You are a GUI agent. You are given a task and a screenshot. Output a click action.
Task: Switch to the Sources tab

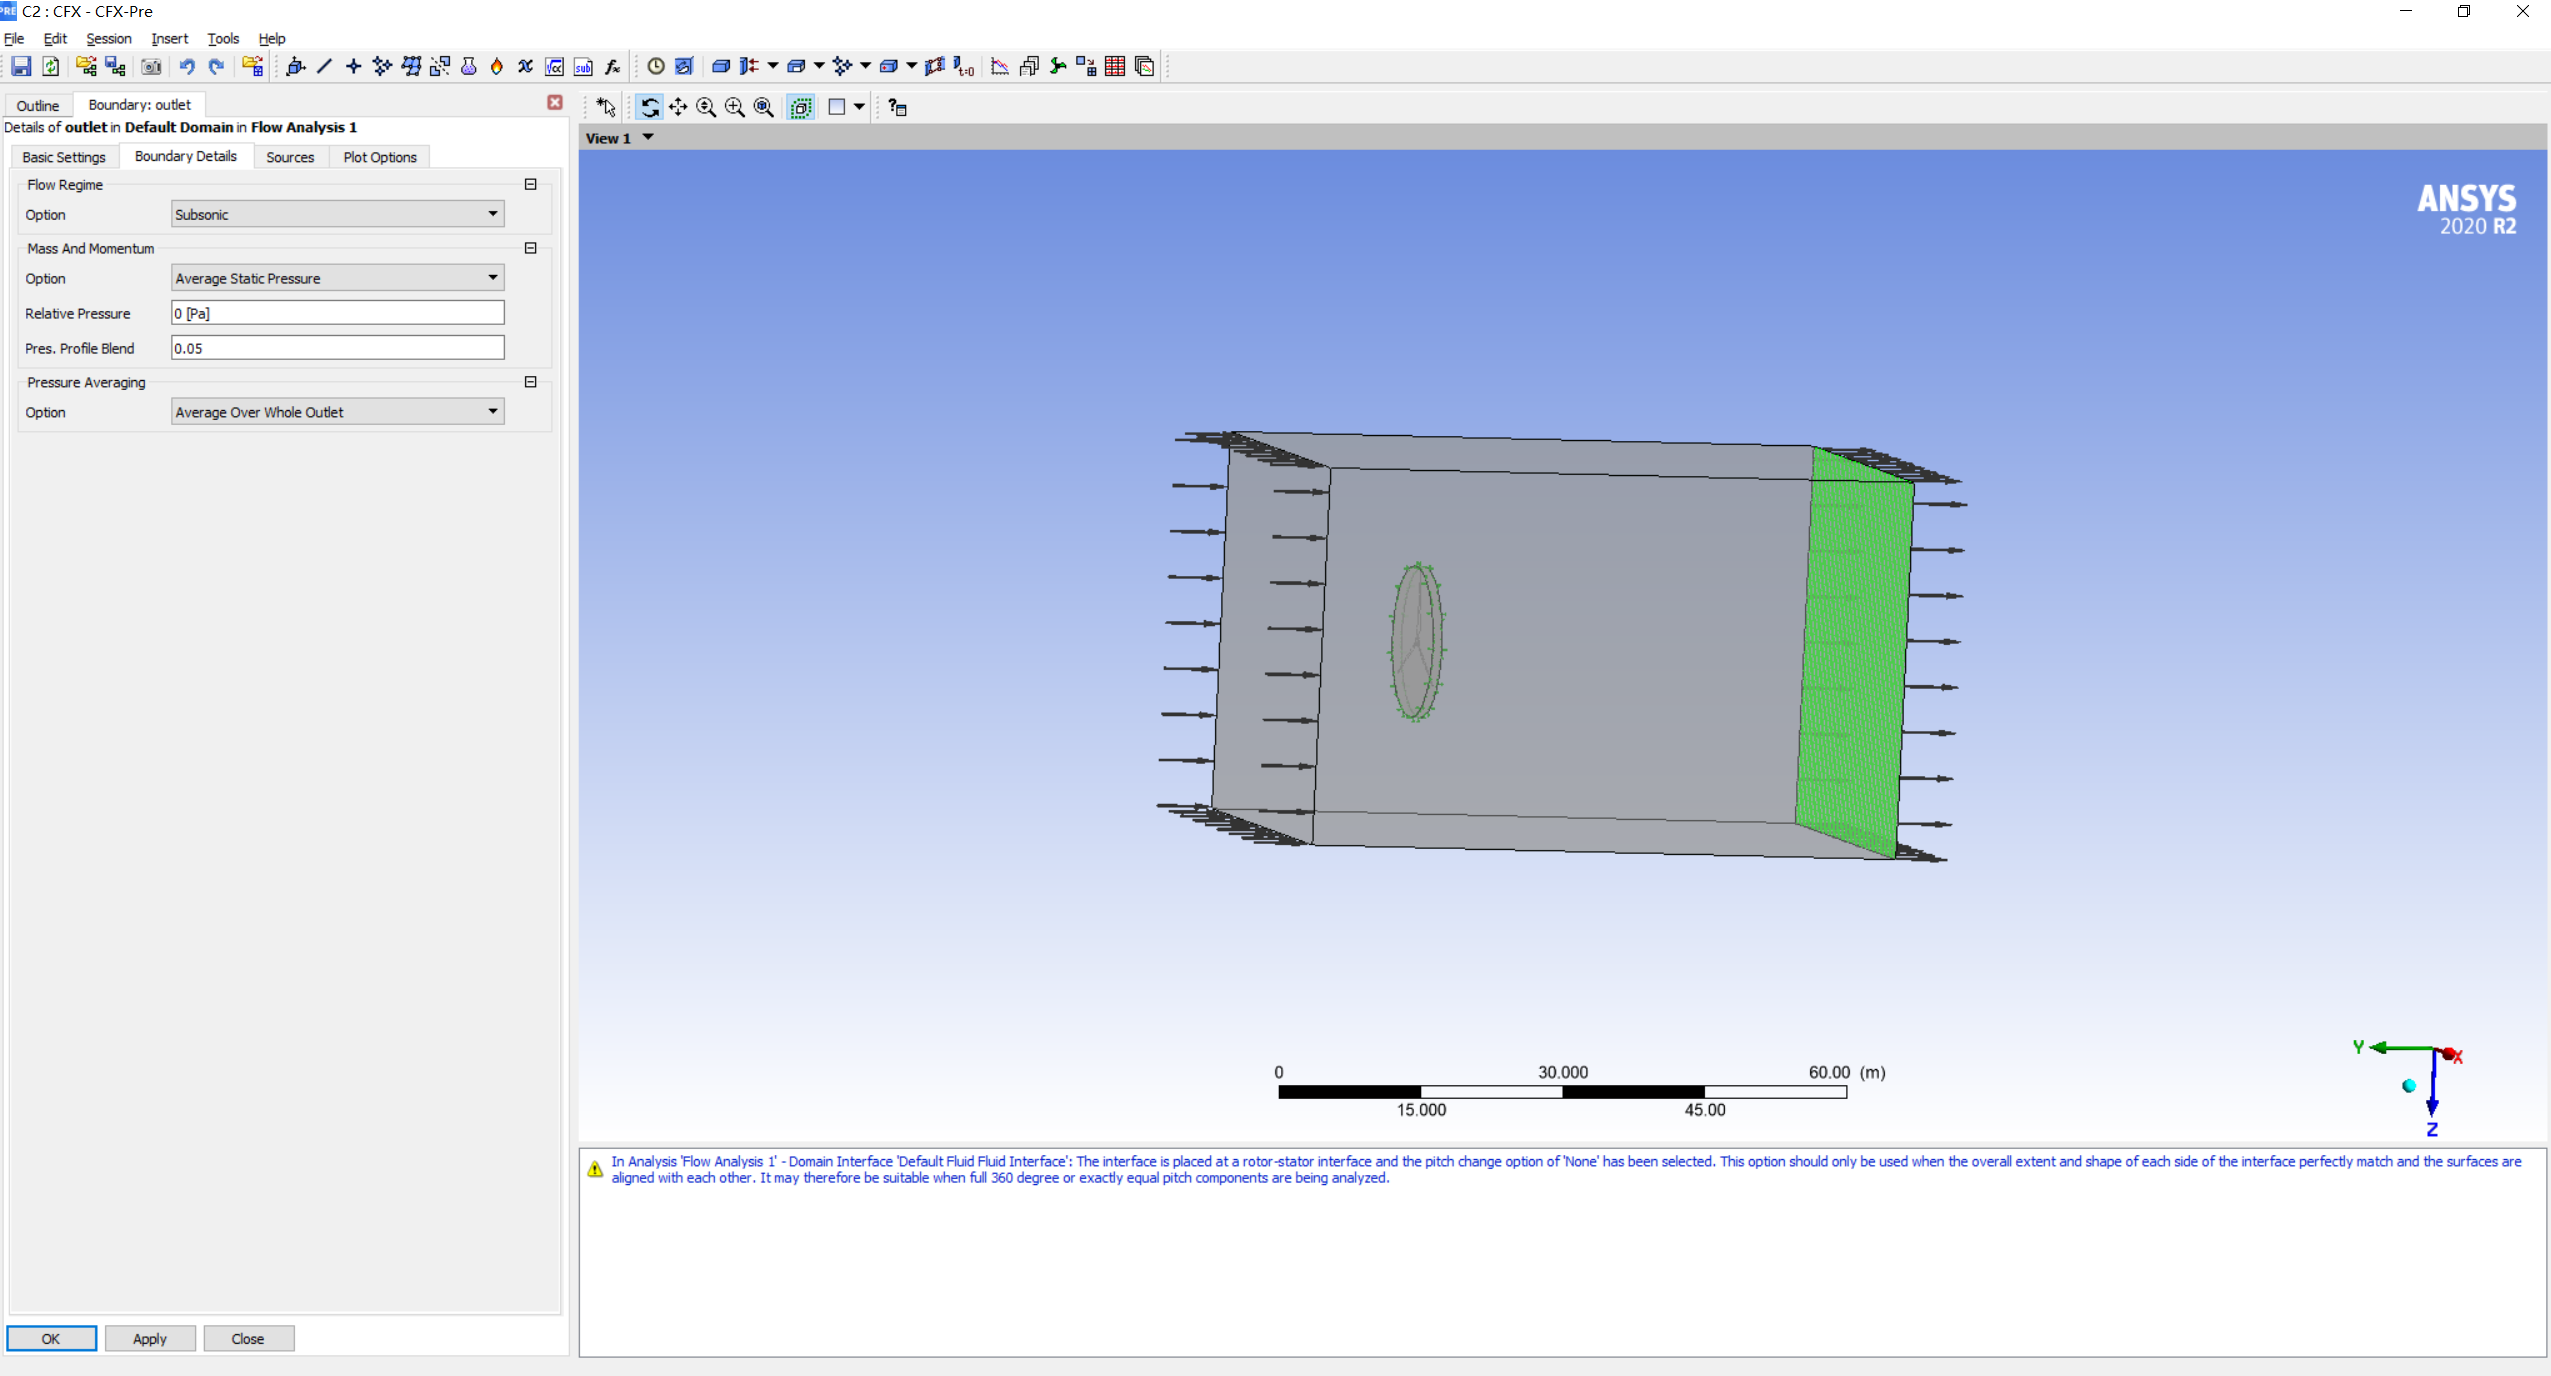pyautogui.click(x=290, y=157)
